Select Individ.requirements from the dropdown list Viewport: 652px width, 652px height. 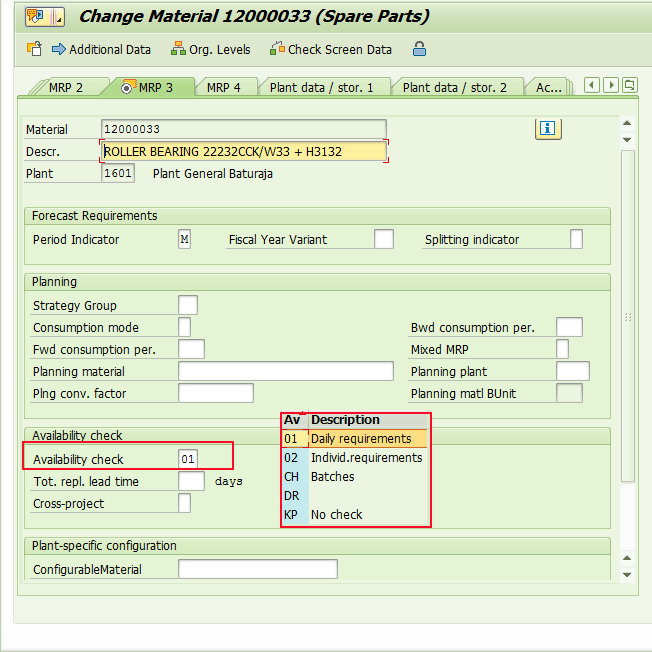point(366,458)
